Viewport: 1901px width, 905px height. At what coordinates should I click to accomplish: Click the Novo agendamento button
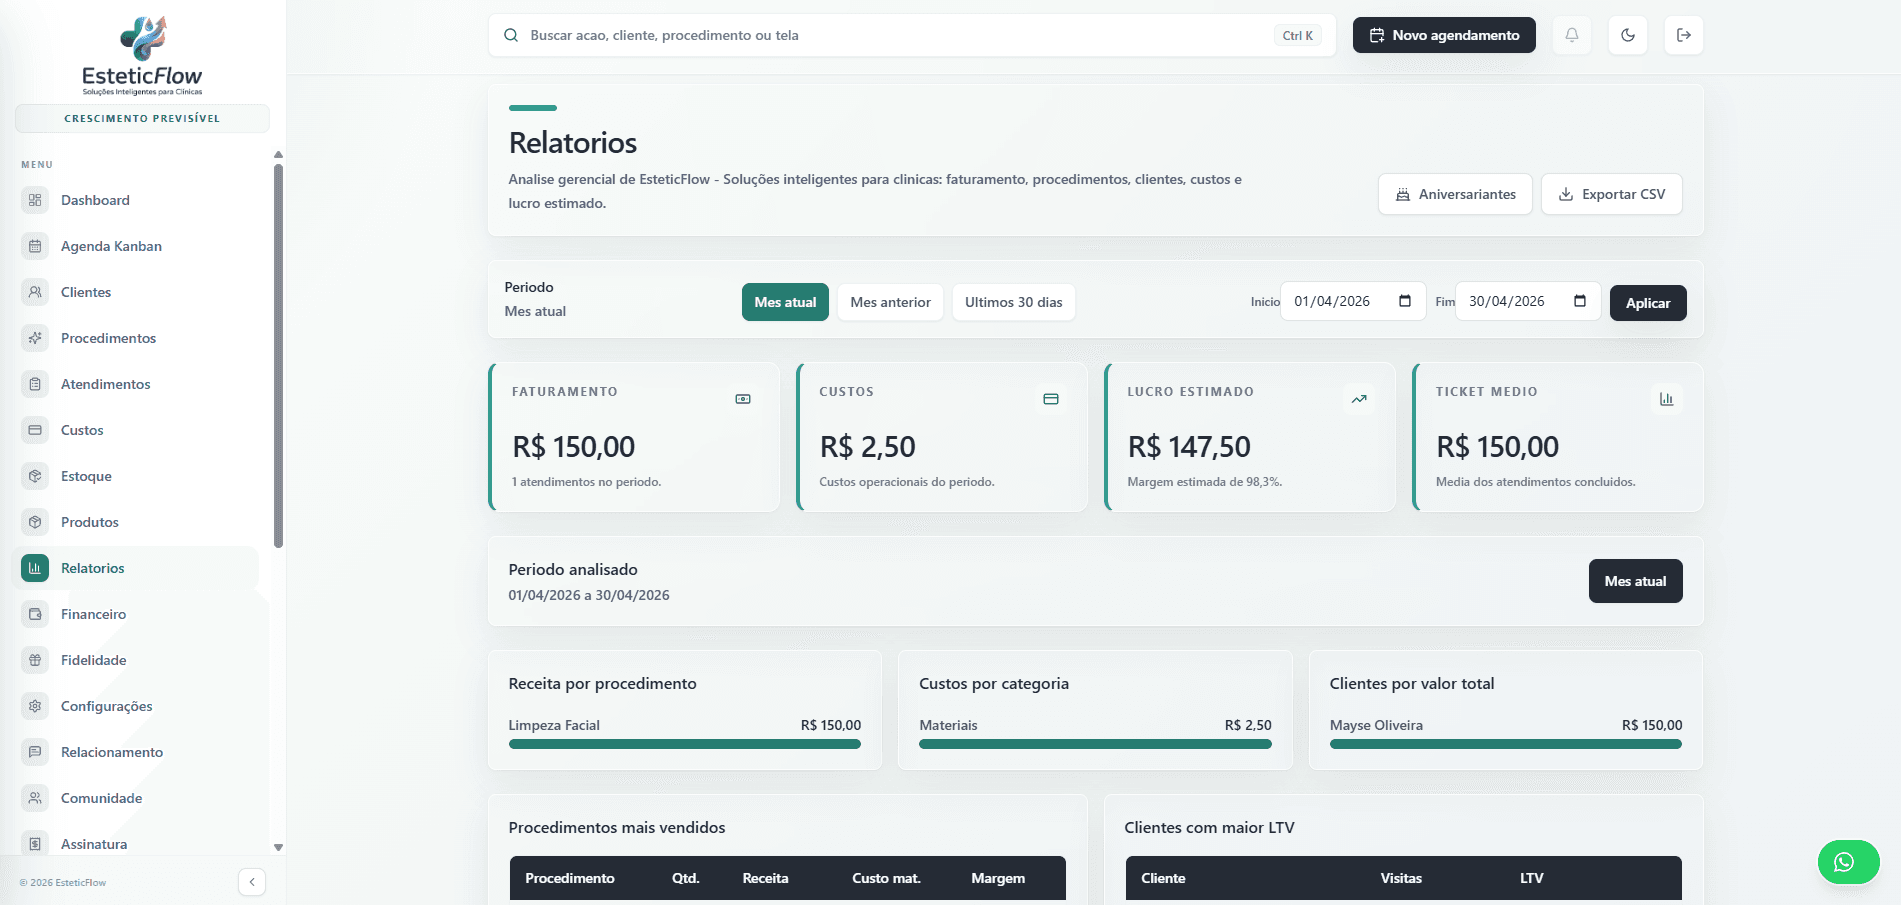[x=1443, y=35]
